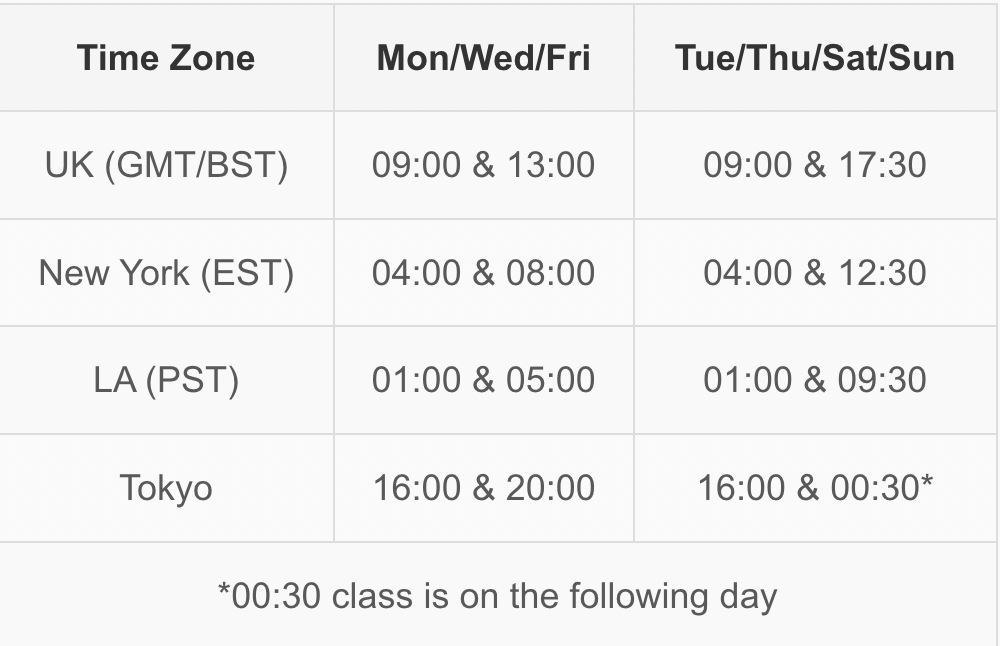
Task: Click the 04:00 & 12:30 New York cell
Action: (815, 273)
